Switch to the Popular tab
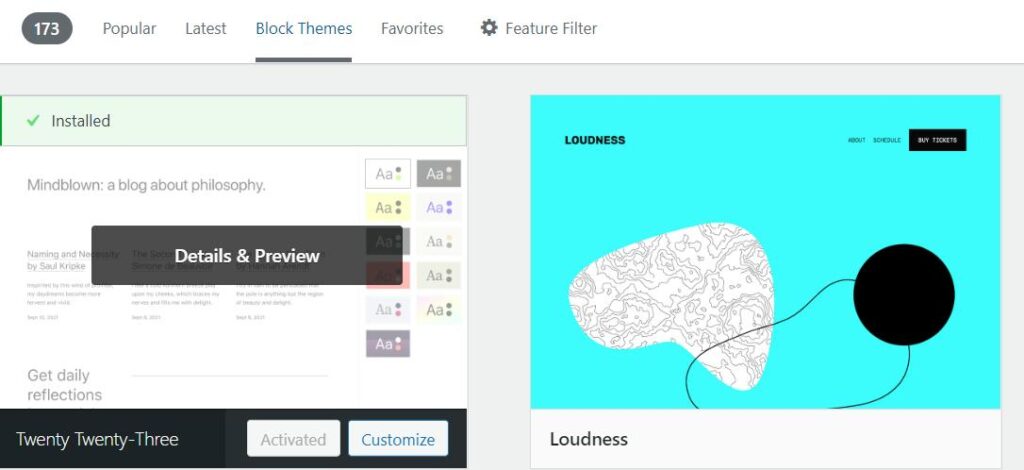 [129, 29]
